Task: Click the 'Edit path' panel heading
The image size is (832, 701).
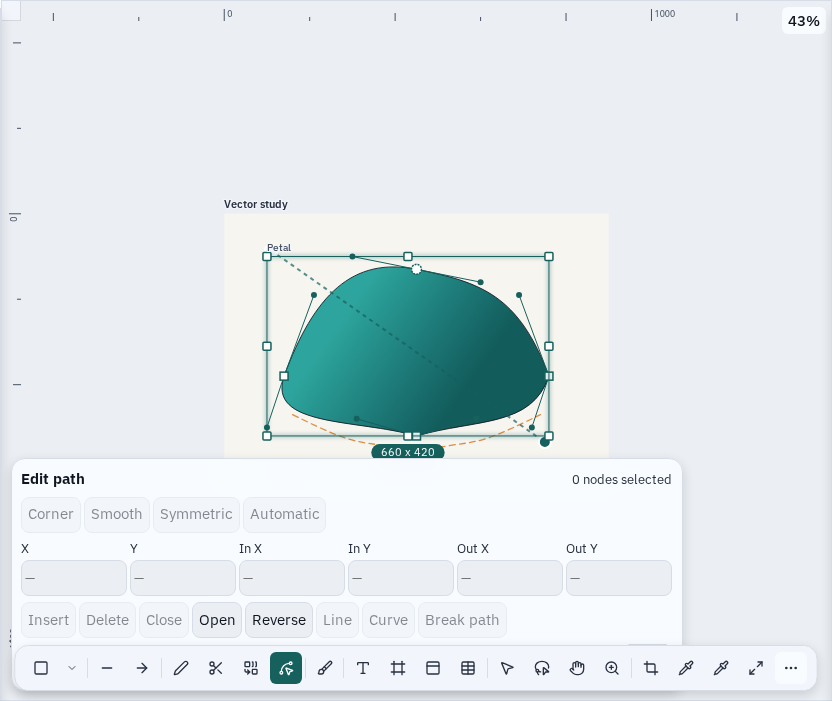Action: point(53,479)
